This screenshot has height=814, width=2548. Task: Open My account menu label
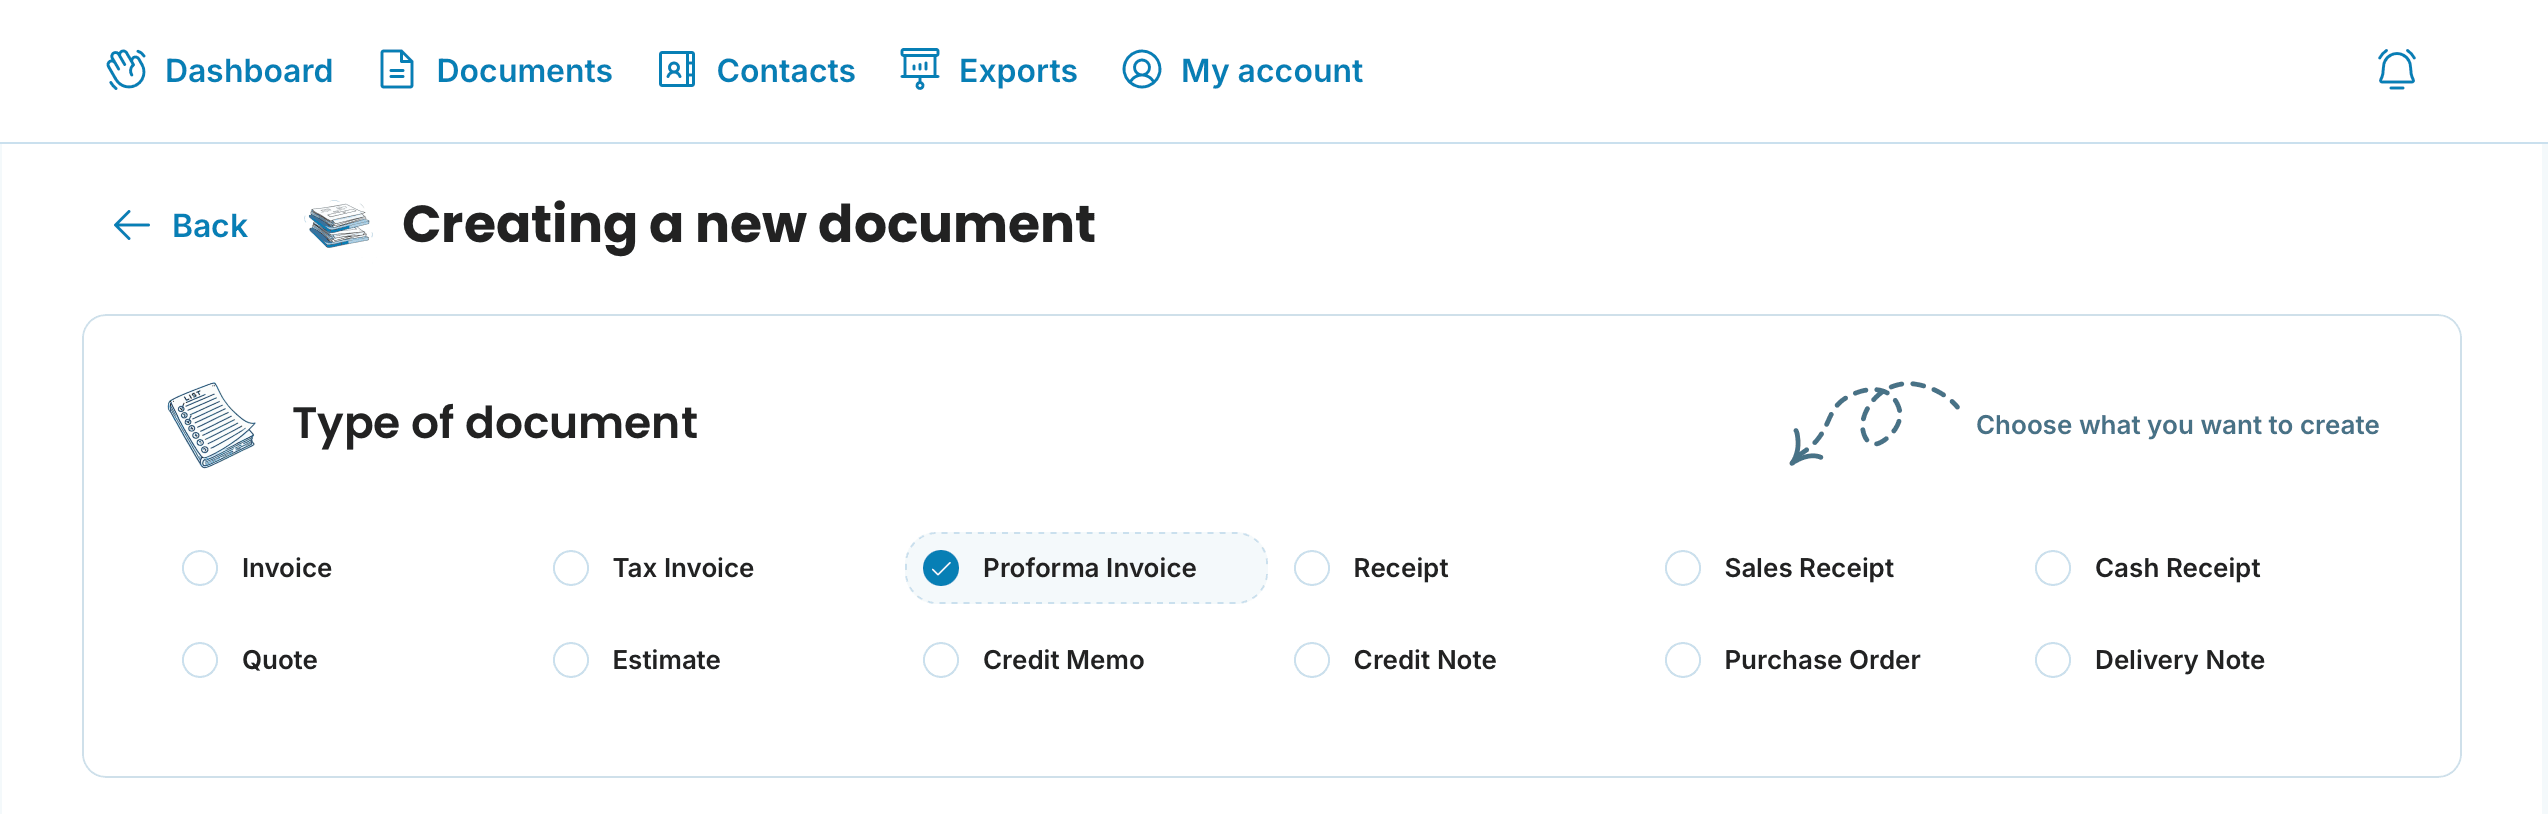[1272, 71]
